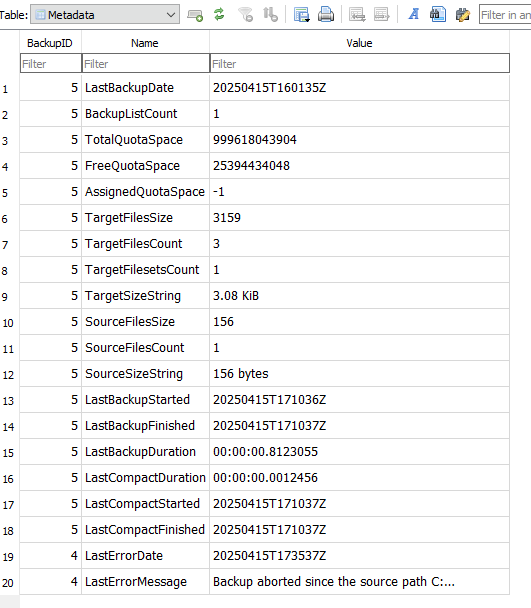Sort by the BackupID column header
The image size is (531, 608).
point(50,43)
